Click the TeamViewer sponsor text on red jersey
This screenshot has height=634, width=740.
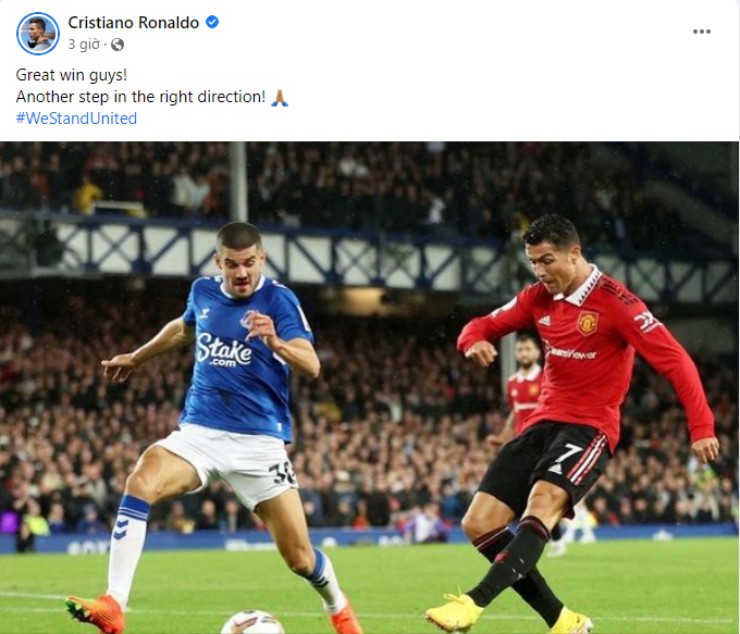click(570, 352)
